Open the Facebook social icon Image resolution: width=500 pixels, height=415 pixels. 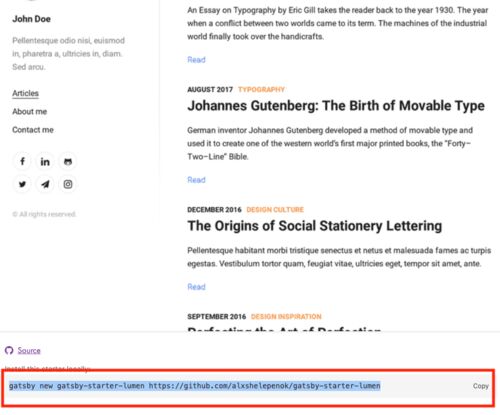(x=22, y=162)
